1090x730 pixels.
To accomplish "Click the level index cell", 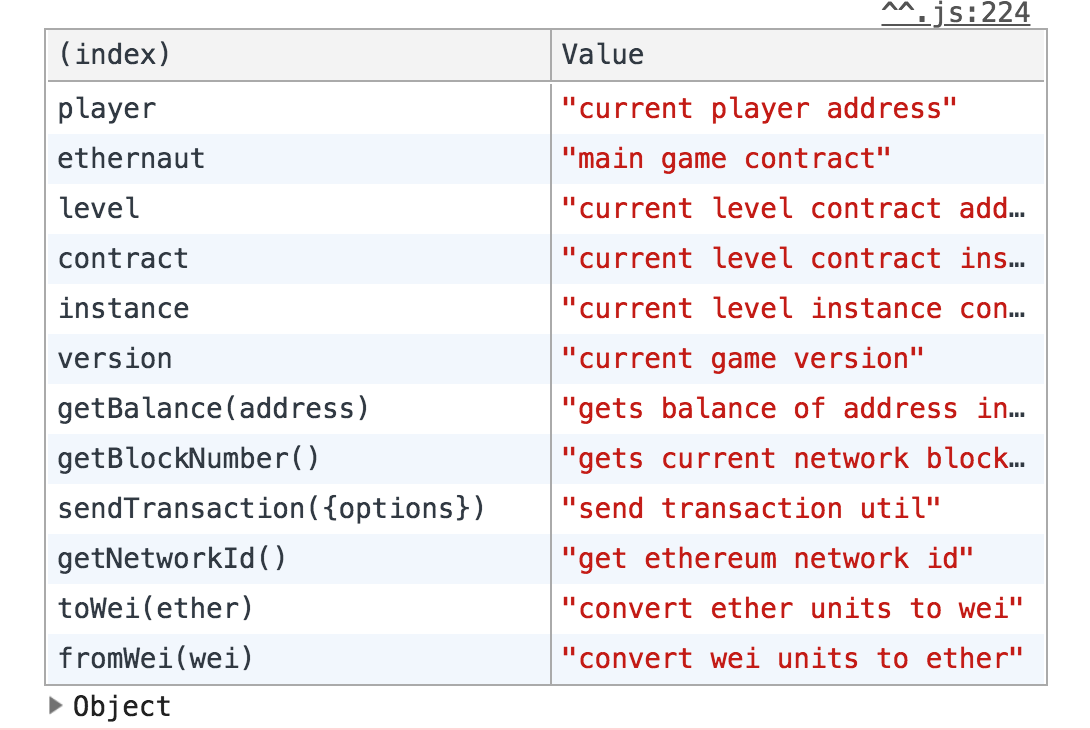I will click(299, 209).
